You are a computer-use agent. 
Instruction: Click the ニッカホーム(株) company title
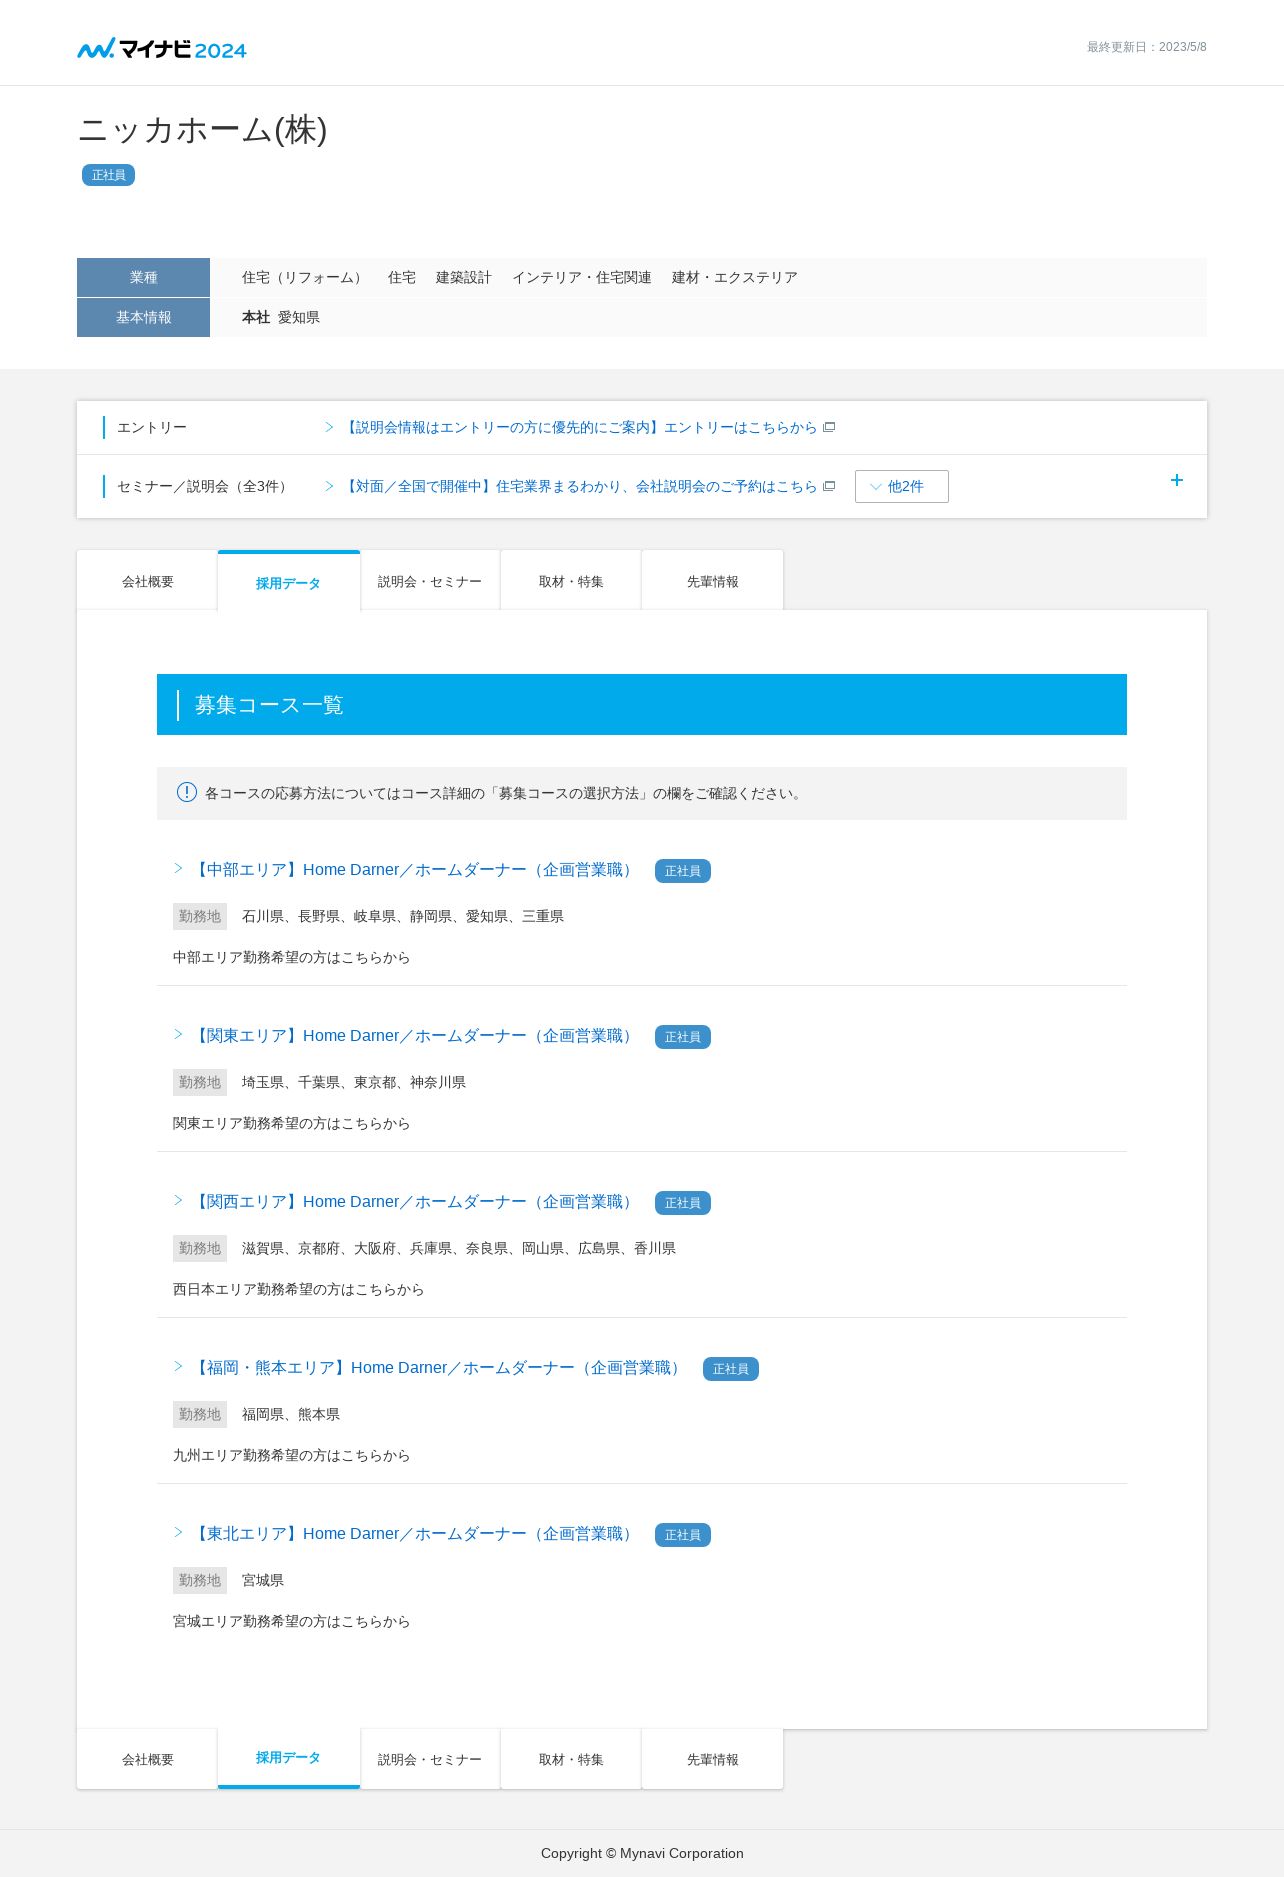(x=203, y=130)
